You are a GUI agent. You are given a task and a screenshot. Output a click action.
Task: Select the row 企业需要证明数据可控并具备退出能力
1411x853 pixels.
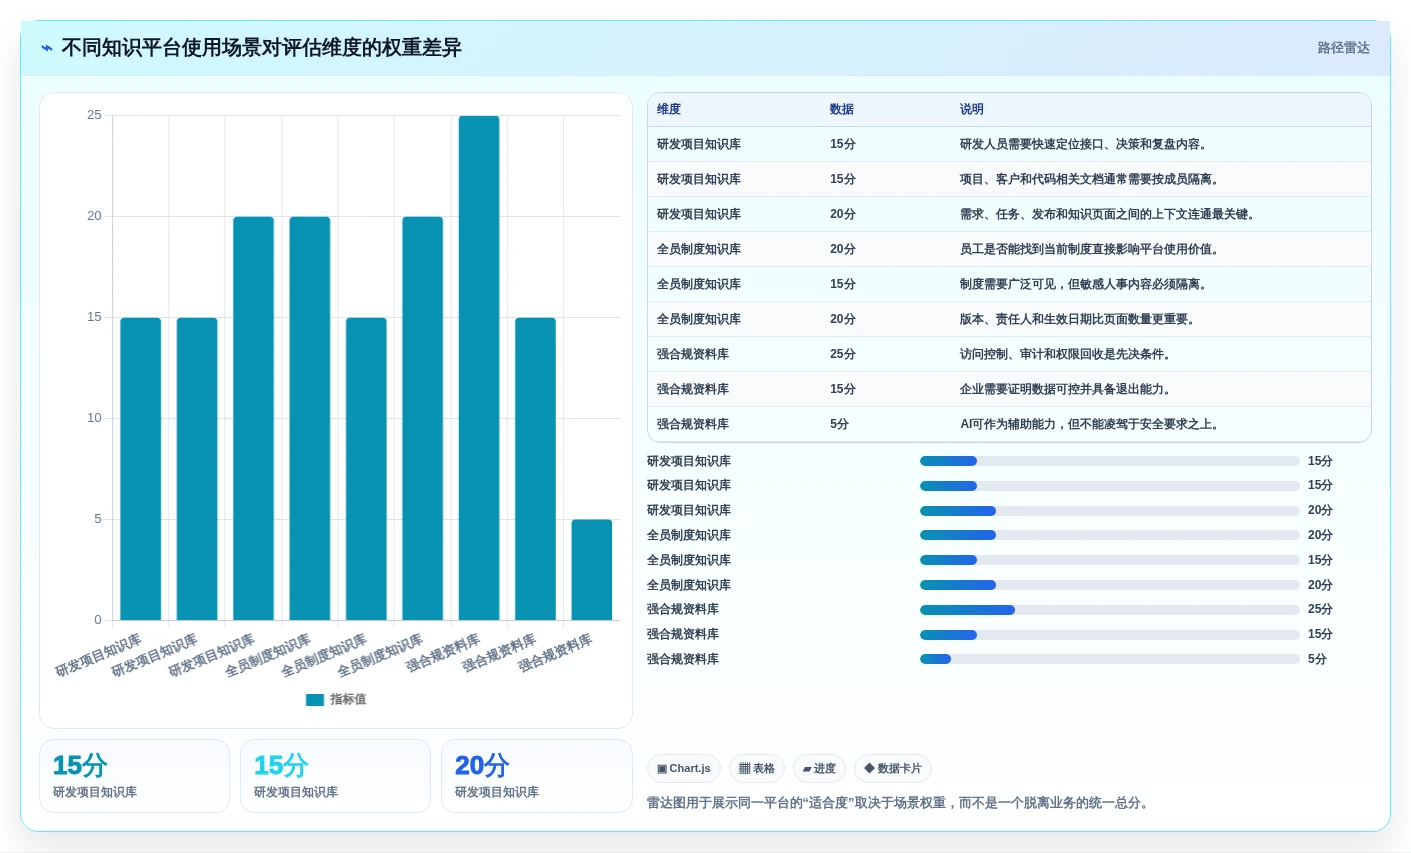[1009, 389]
